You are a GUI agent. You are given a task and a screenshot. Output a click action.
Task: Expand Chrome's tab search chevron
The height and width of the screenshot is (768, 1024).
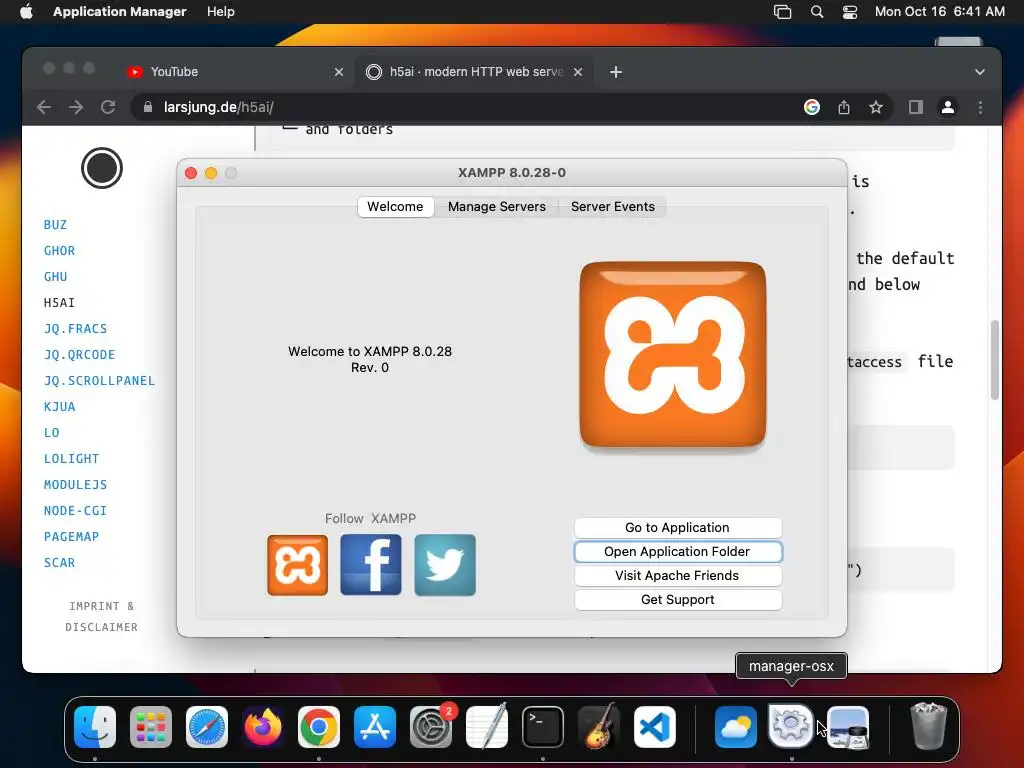point(980,72)
